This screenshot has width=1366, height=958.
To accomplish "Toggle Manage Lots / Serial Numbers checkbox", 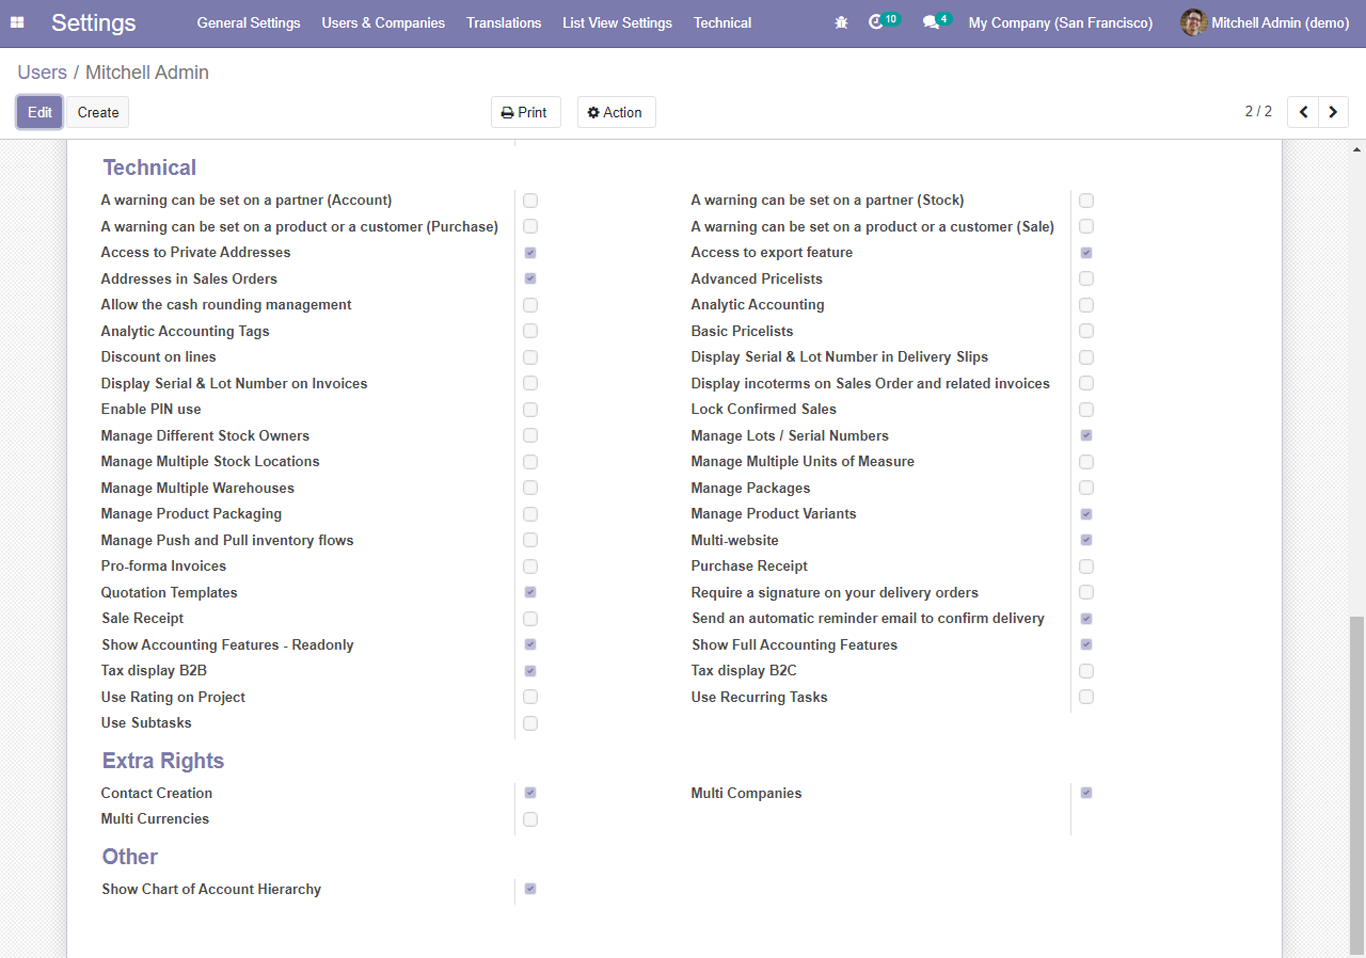I will 1086,436.
